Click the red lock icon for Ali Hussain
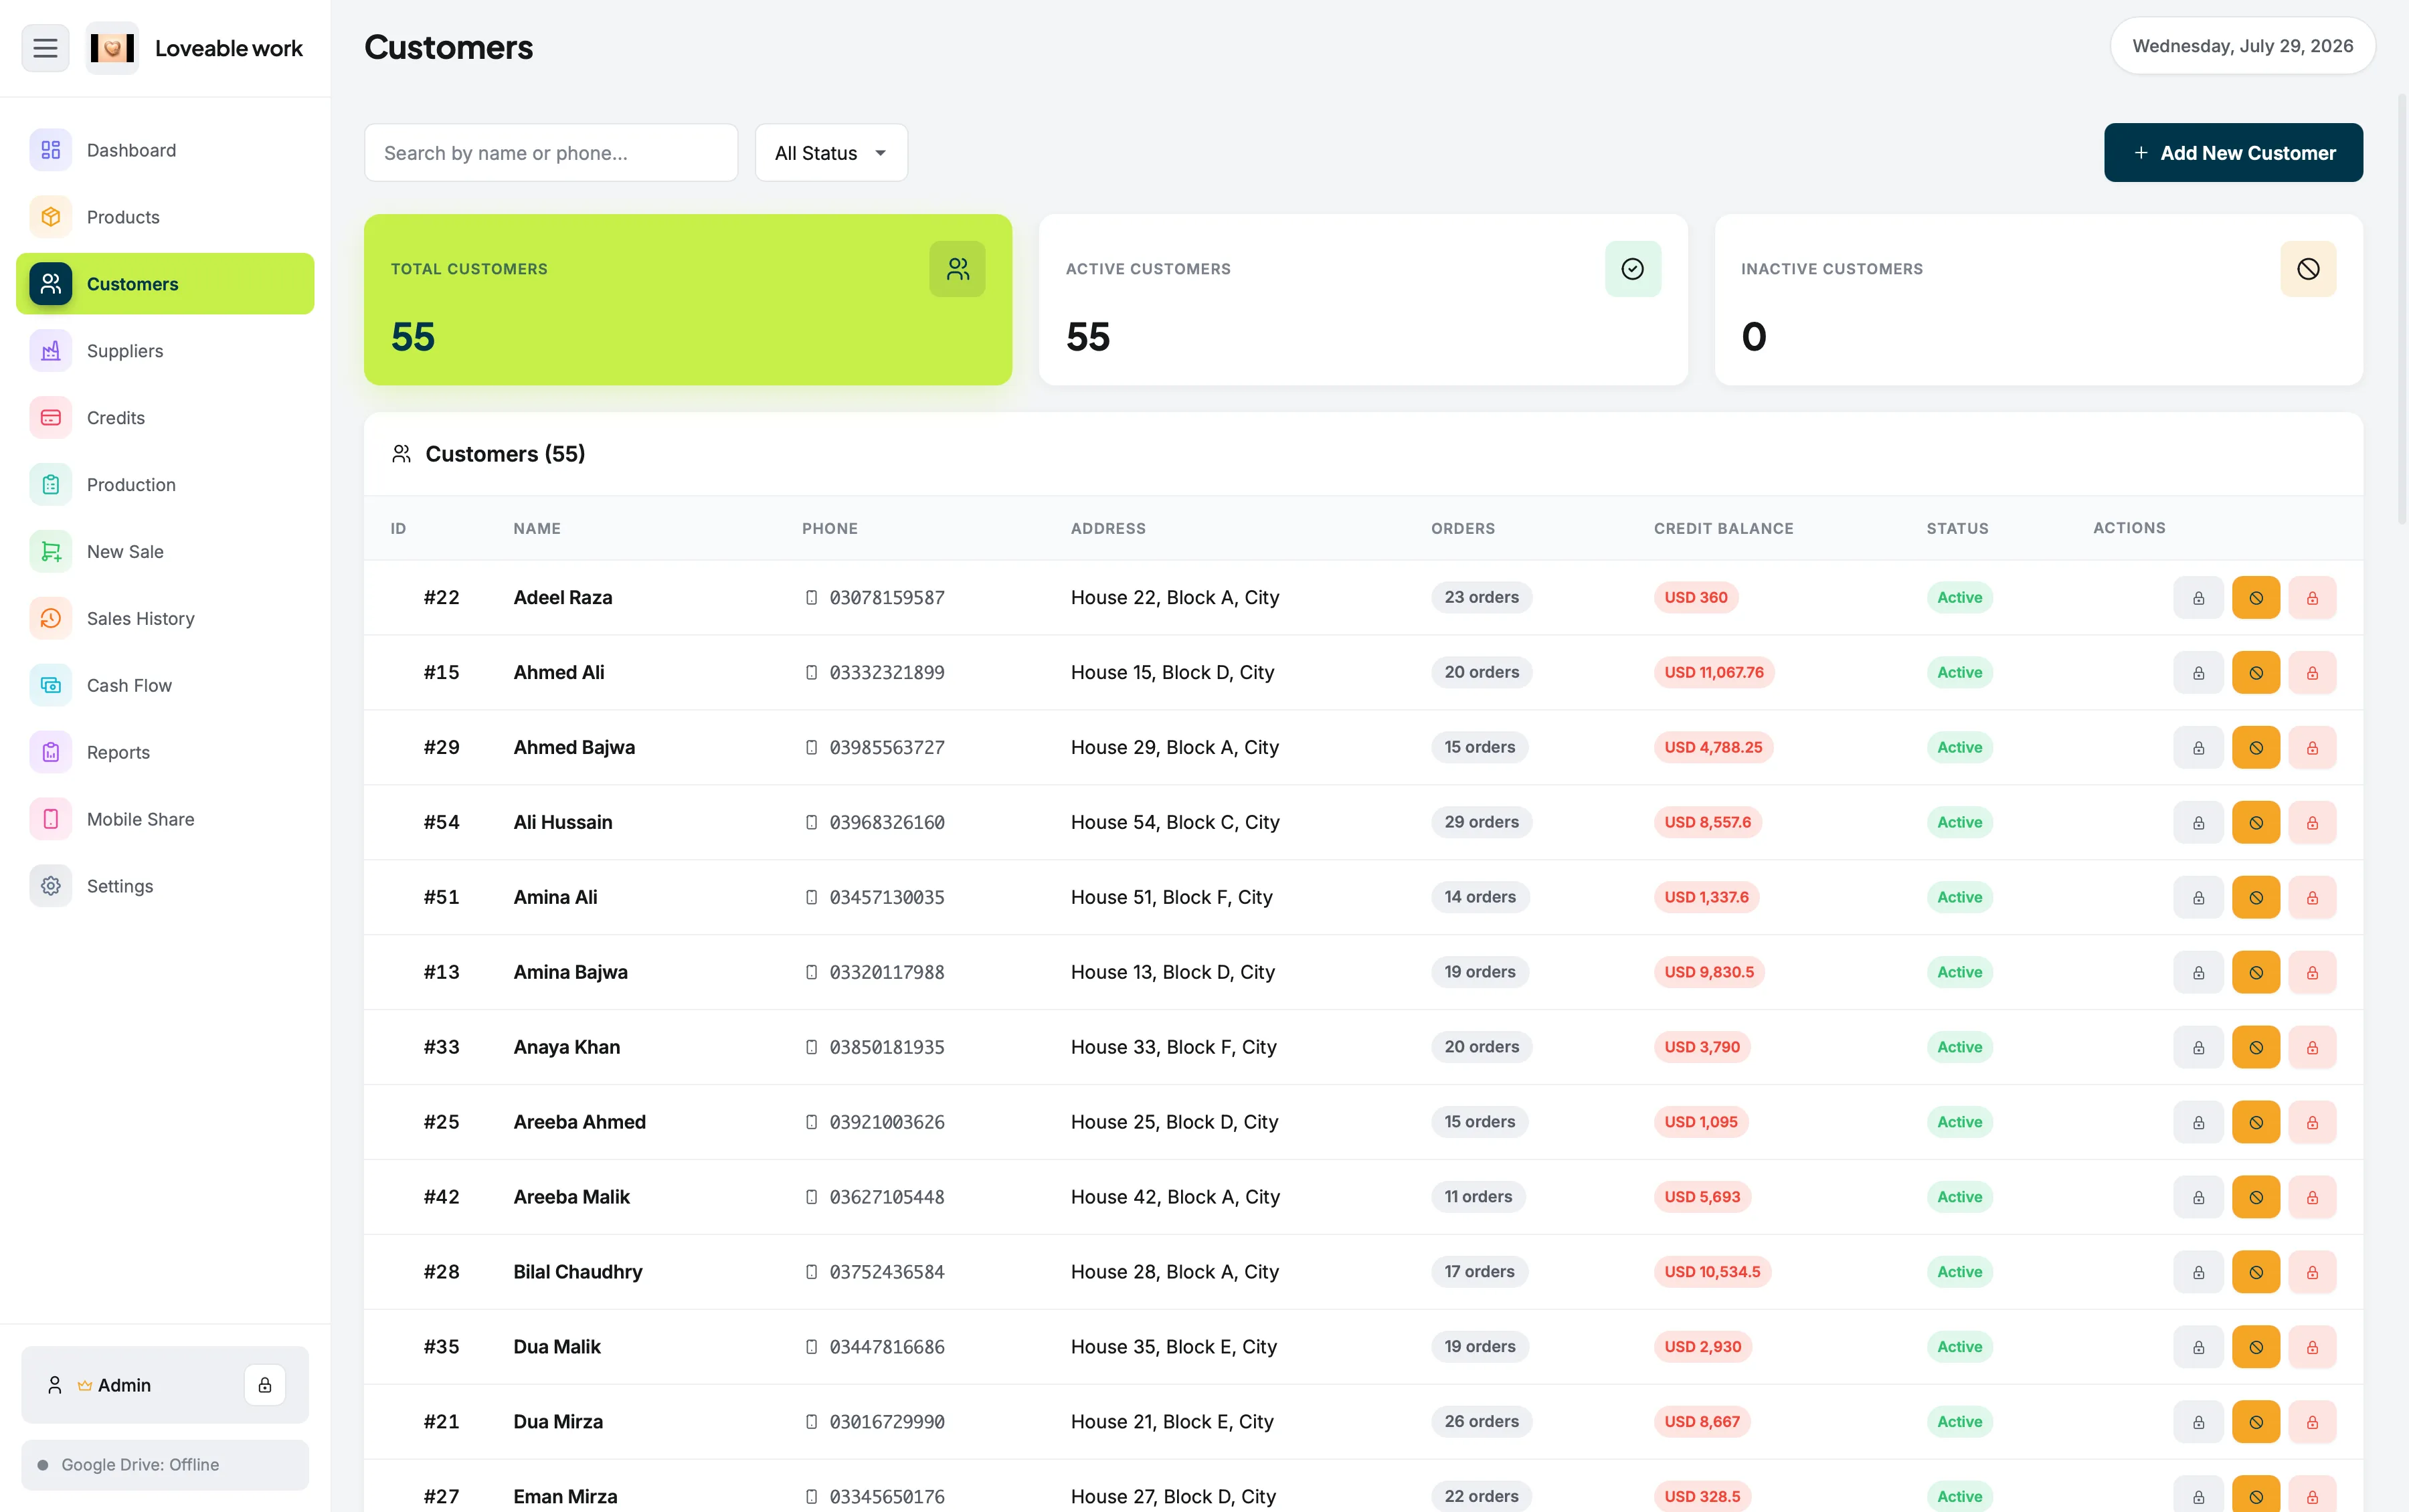2409x1512 pixels. [x=2312, y=823]
